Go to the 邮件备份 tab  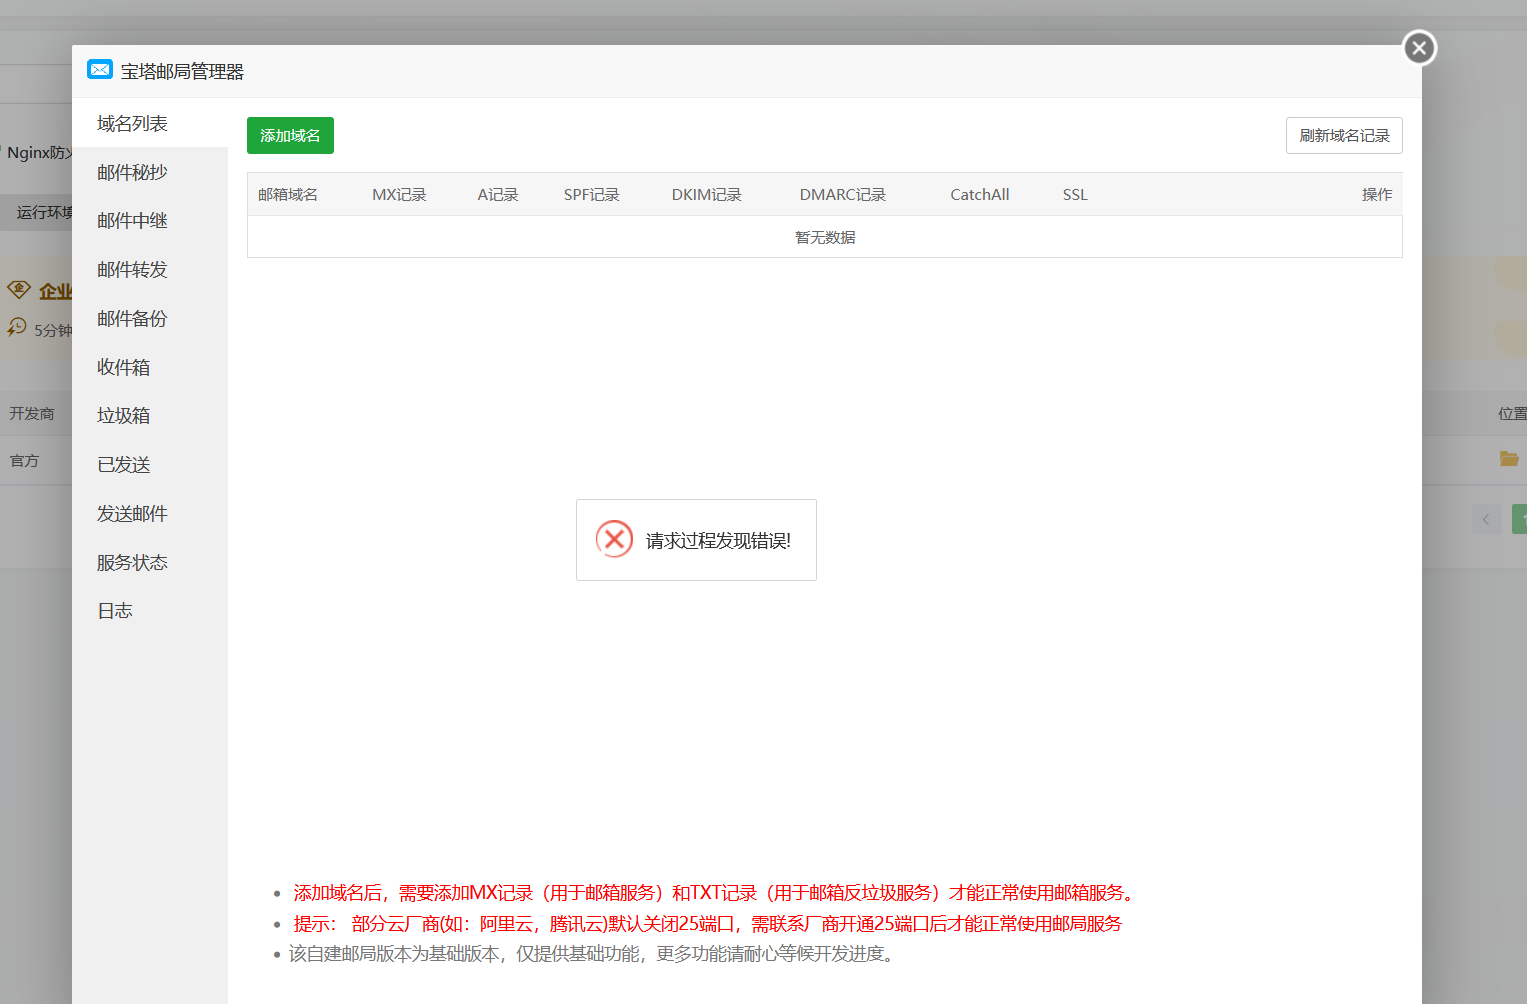(x=150, y=318)
